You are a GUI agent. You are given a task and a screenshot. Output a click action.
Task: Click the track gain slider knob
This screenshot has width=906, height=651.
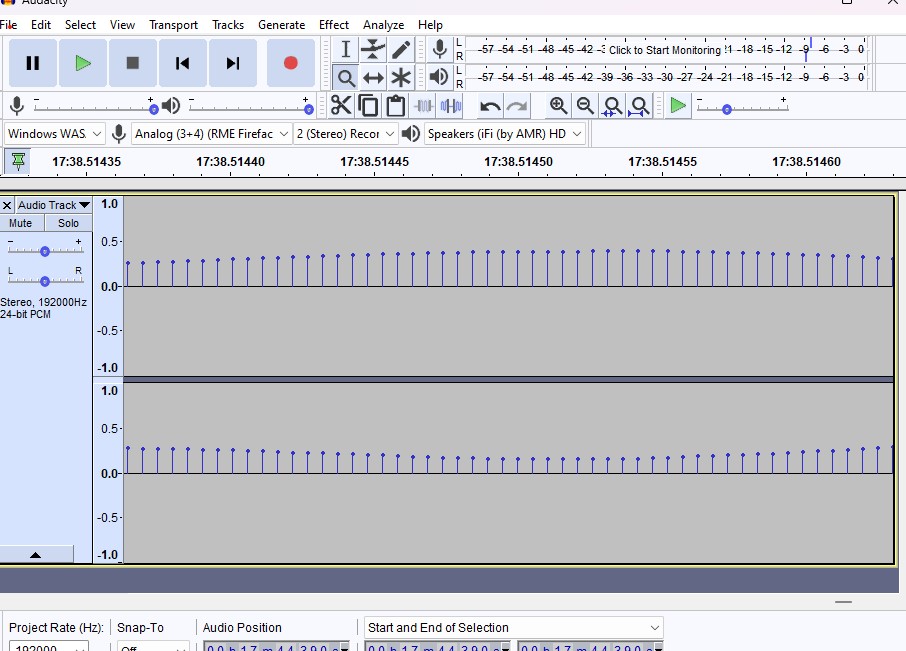point(44,251)
